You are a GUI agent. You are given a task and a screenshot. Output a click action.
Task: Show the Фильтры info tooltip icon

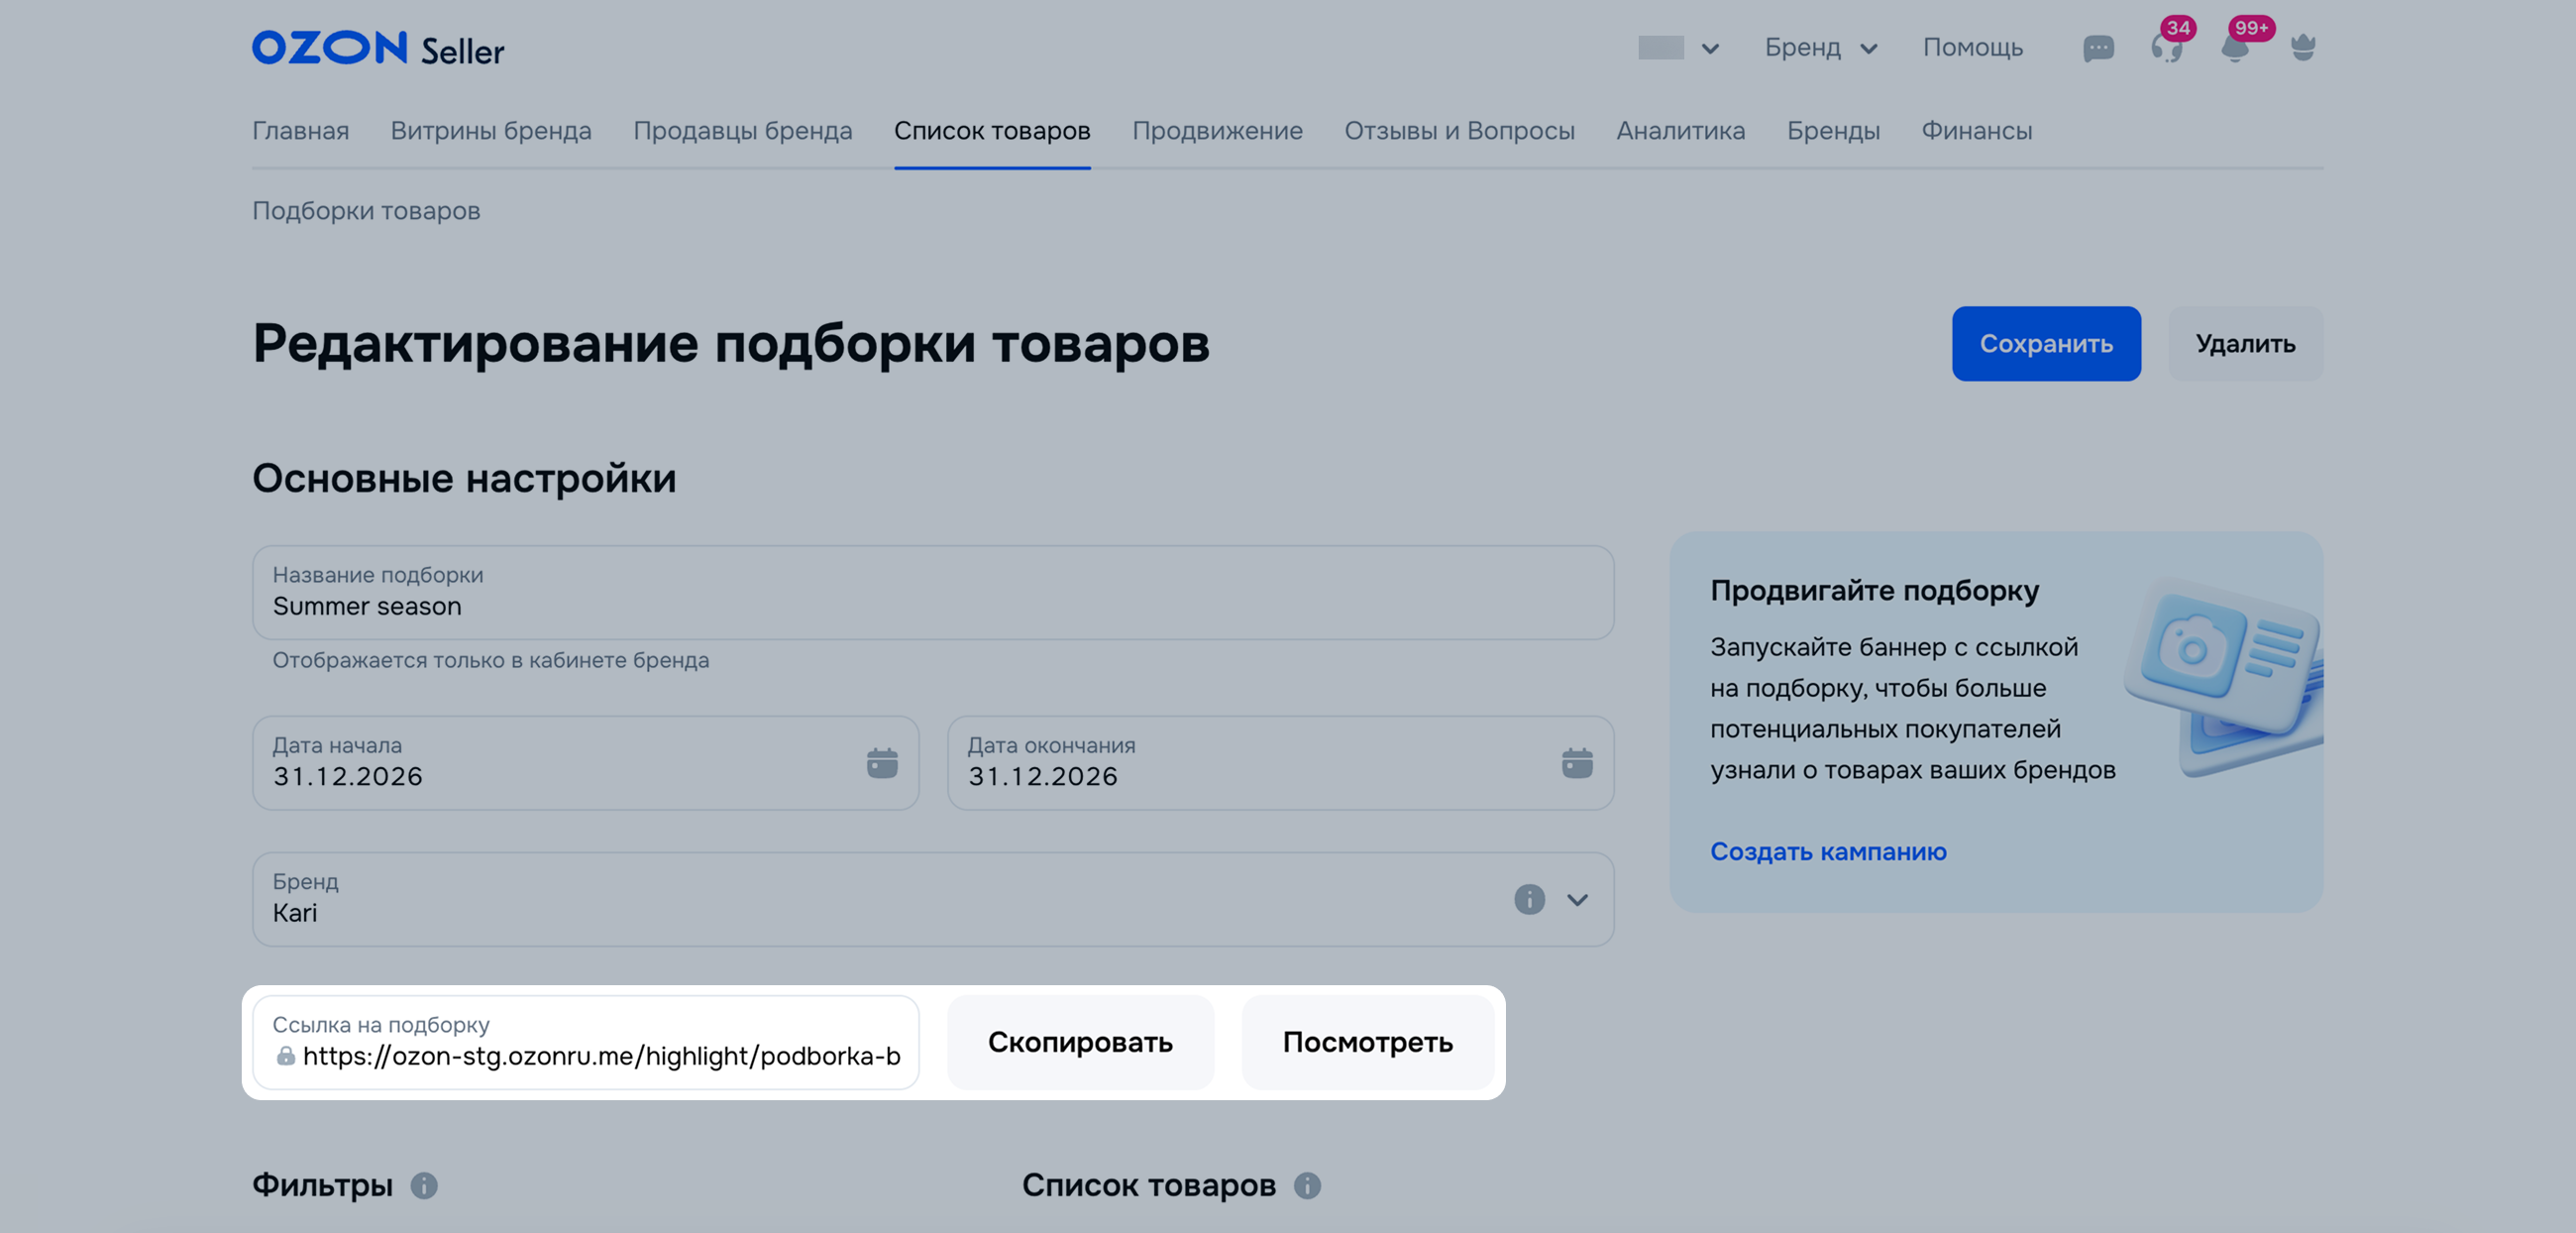(x=424, y=1185)
